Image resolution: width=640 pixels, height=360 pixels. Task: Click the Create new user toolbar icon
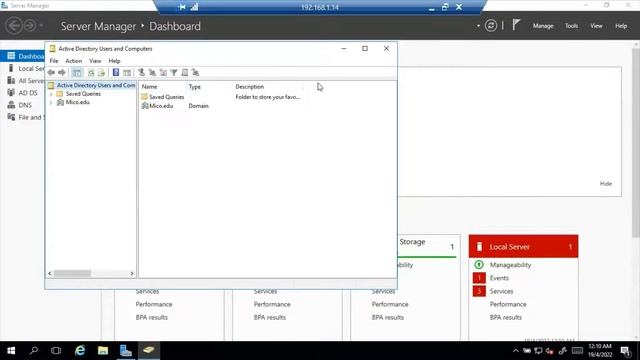click(x=142, y=73)
